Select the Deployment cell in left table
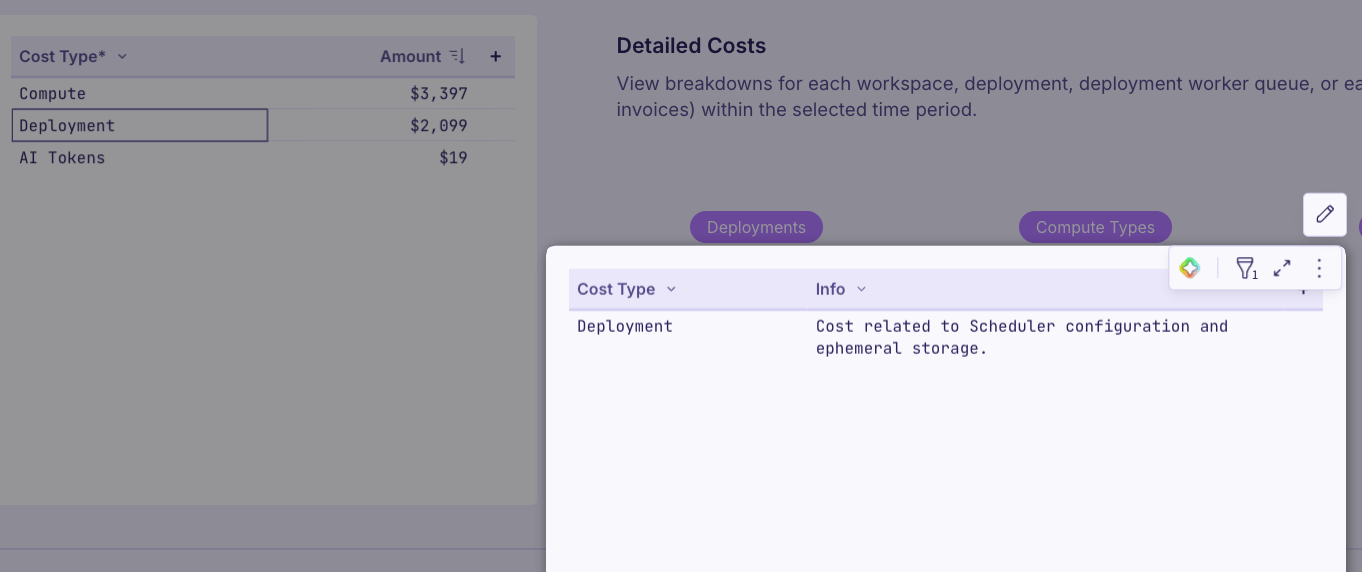 (140, 125)
